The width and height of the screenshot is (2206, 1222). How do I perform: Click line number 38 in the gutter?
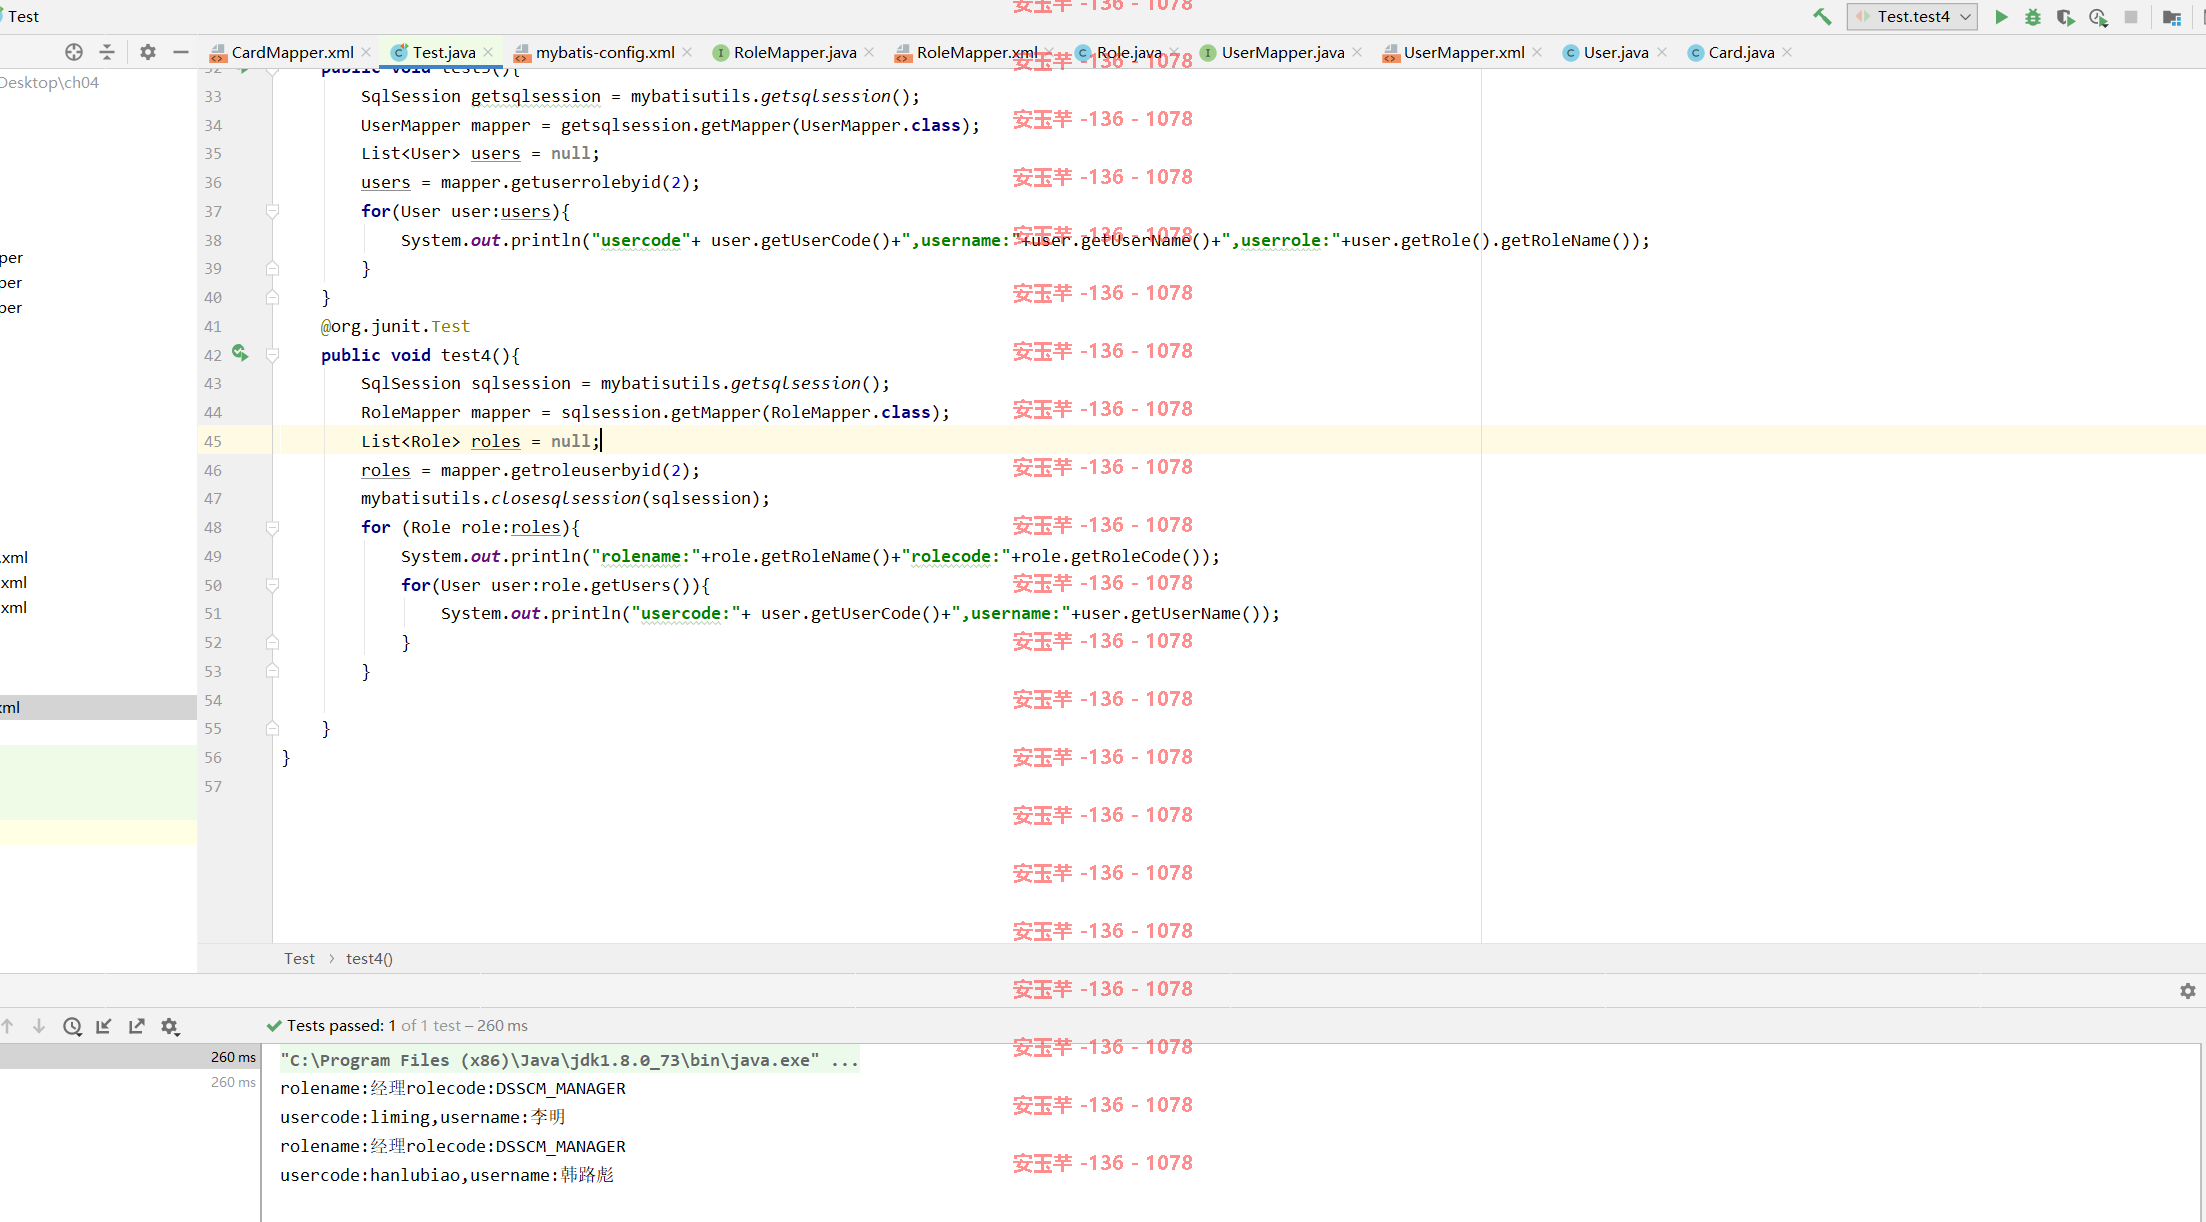pos(213,240)
